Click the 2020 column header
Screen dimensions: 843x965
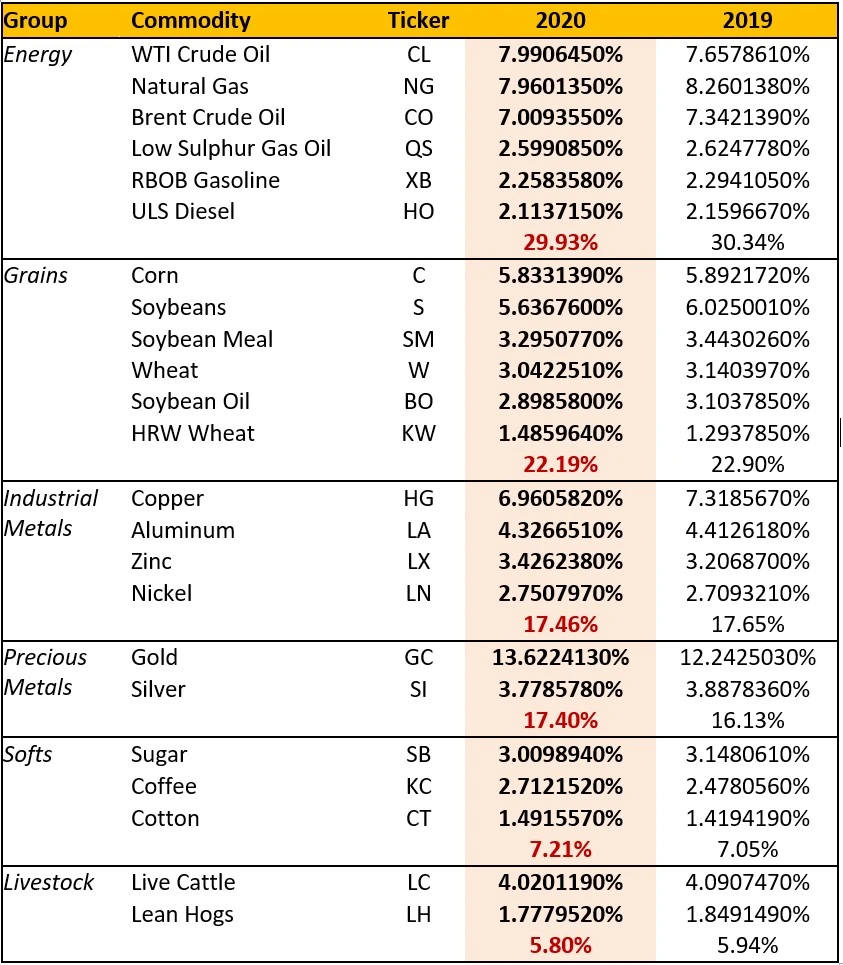point(560,20)
